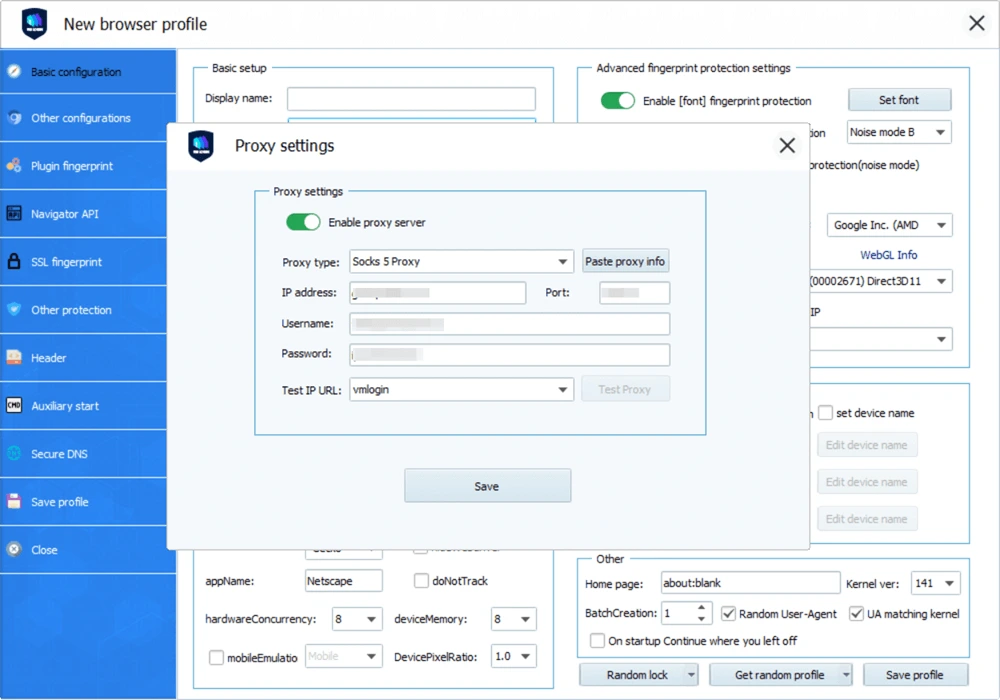Save the proxy settings

click(487, 485)
